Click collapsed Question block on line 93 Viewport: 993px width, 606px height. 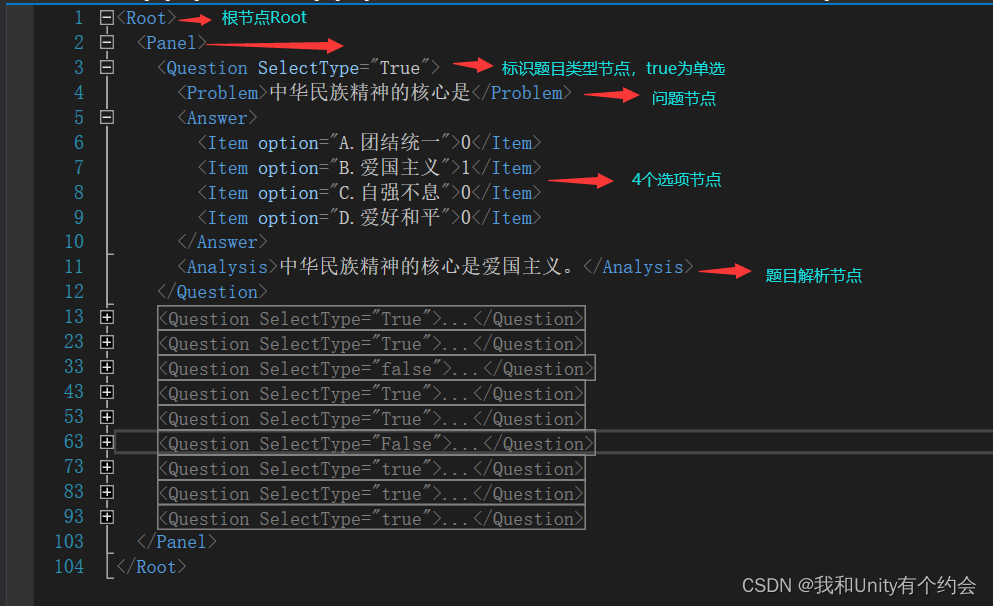coord(371,518)
